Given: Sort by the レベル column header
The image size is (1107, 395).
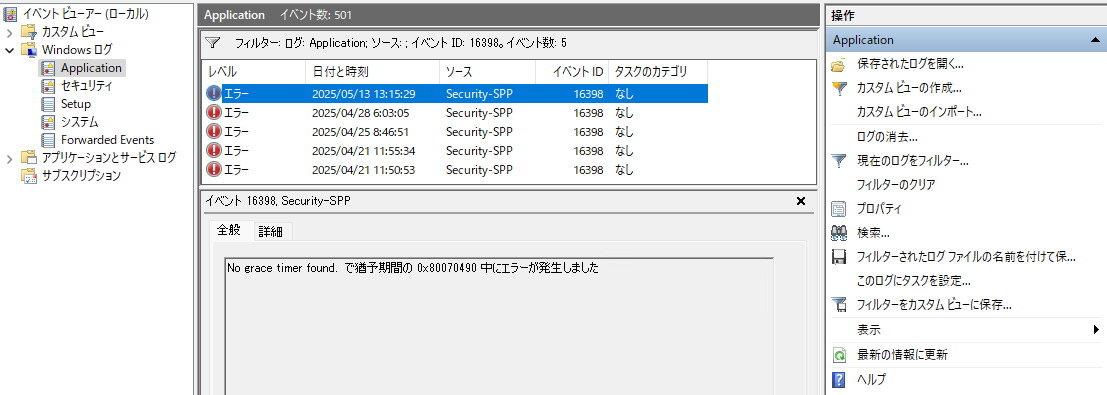Looking at the screenshot, I should (x=253, y=71).
